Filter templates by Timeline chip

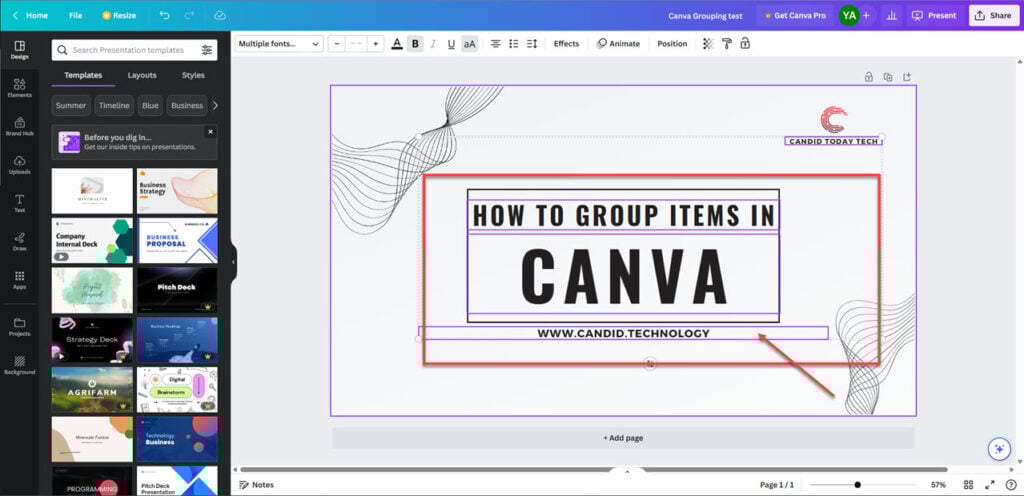click(114, 105)
